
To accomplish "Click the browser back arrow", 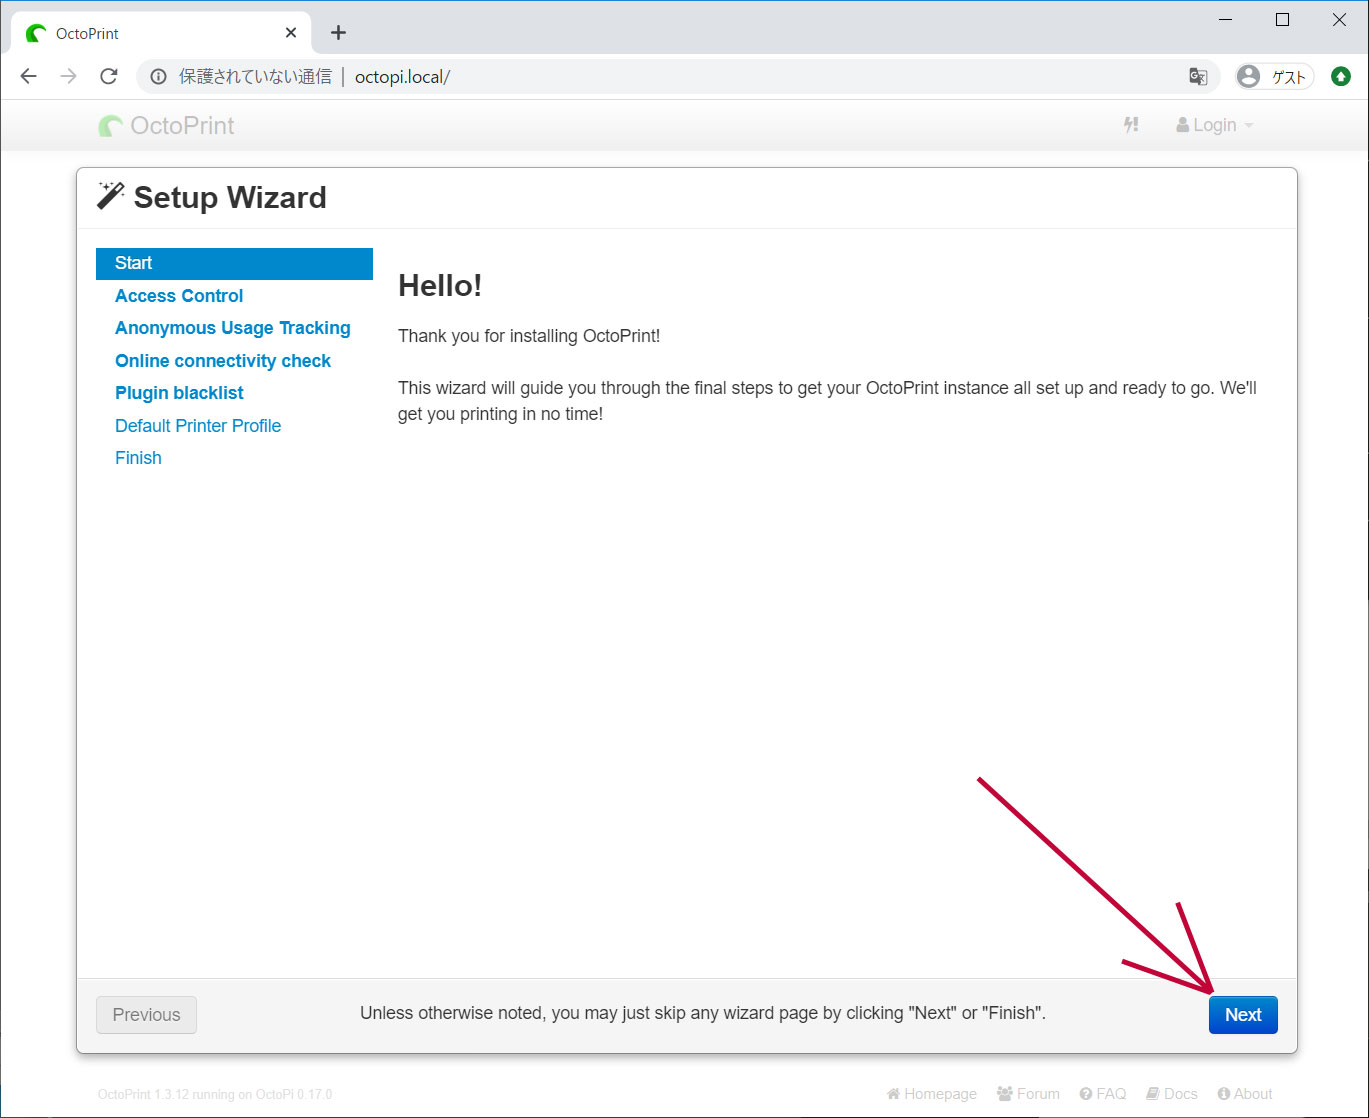I will 28,76.
